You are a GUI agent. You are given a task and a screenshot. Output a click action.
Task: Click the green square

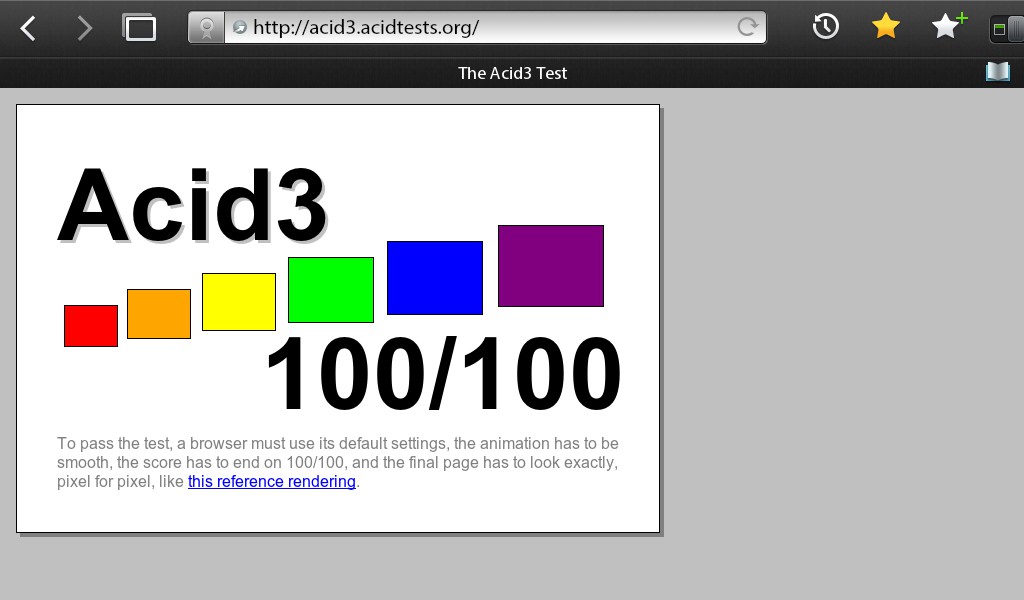tap(331, 290)
